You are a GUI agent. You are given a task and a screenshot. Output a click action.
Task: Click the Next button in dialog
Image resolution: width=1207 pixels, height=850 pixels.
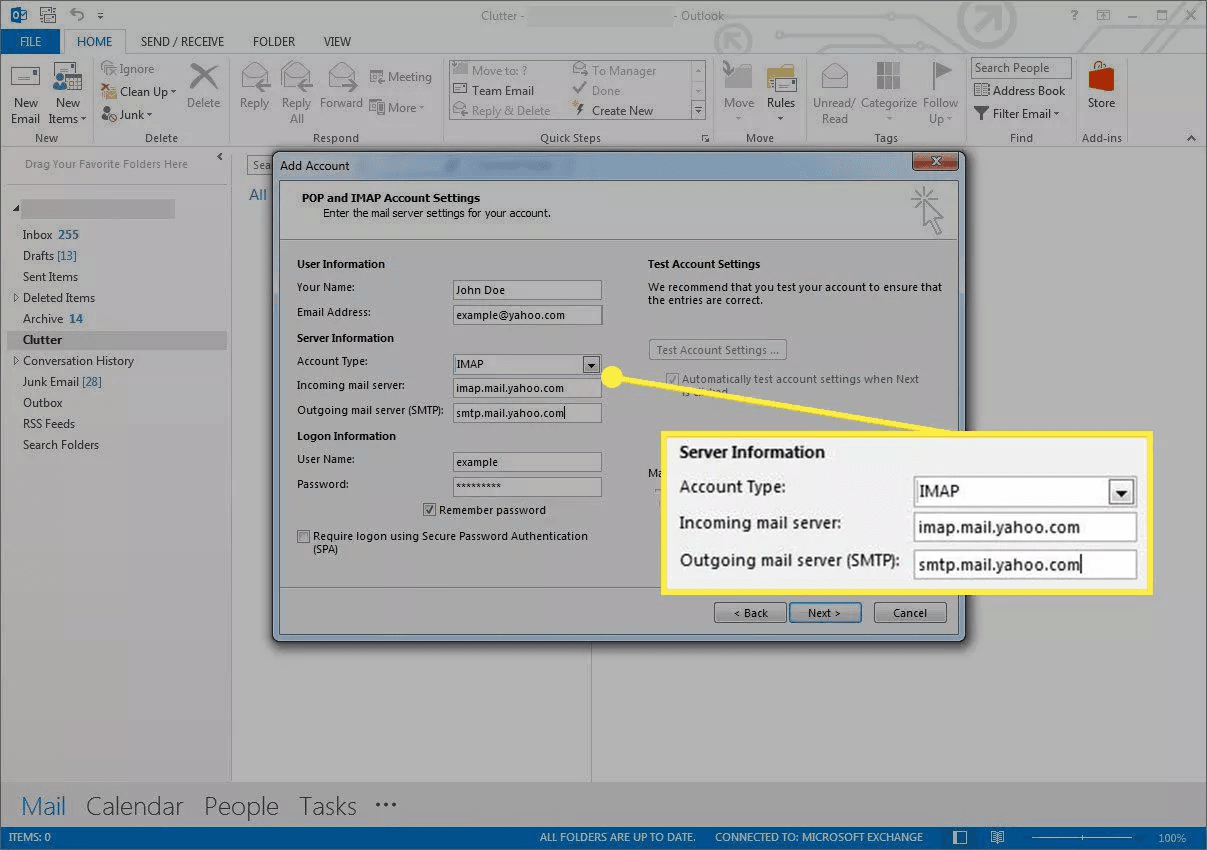pos(825,613)
